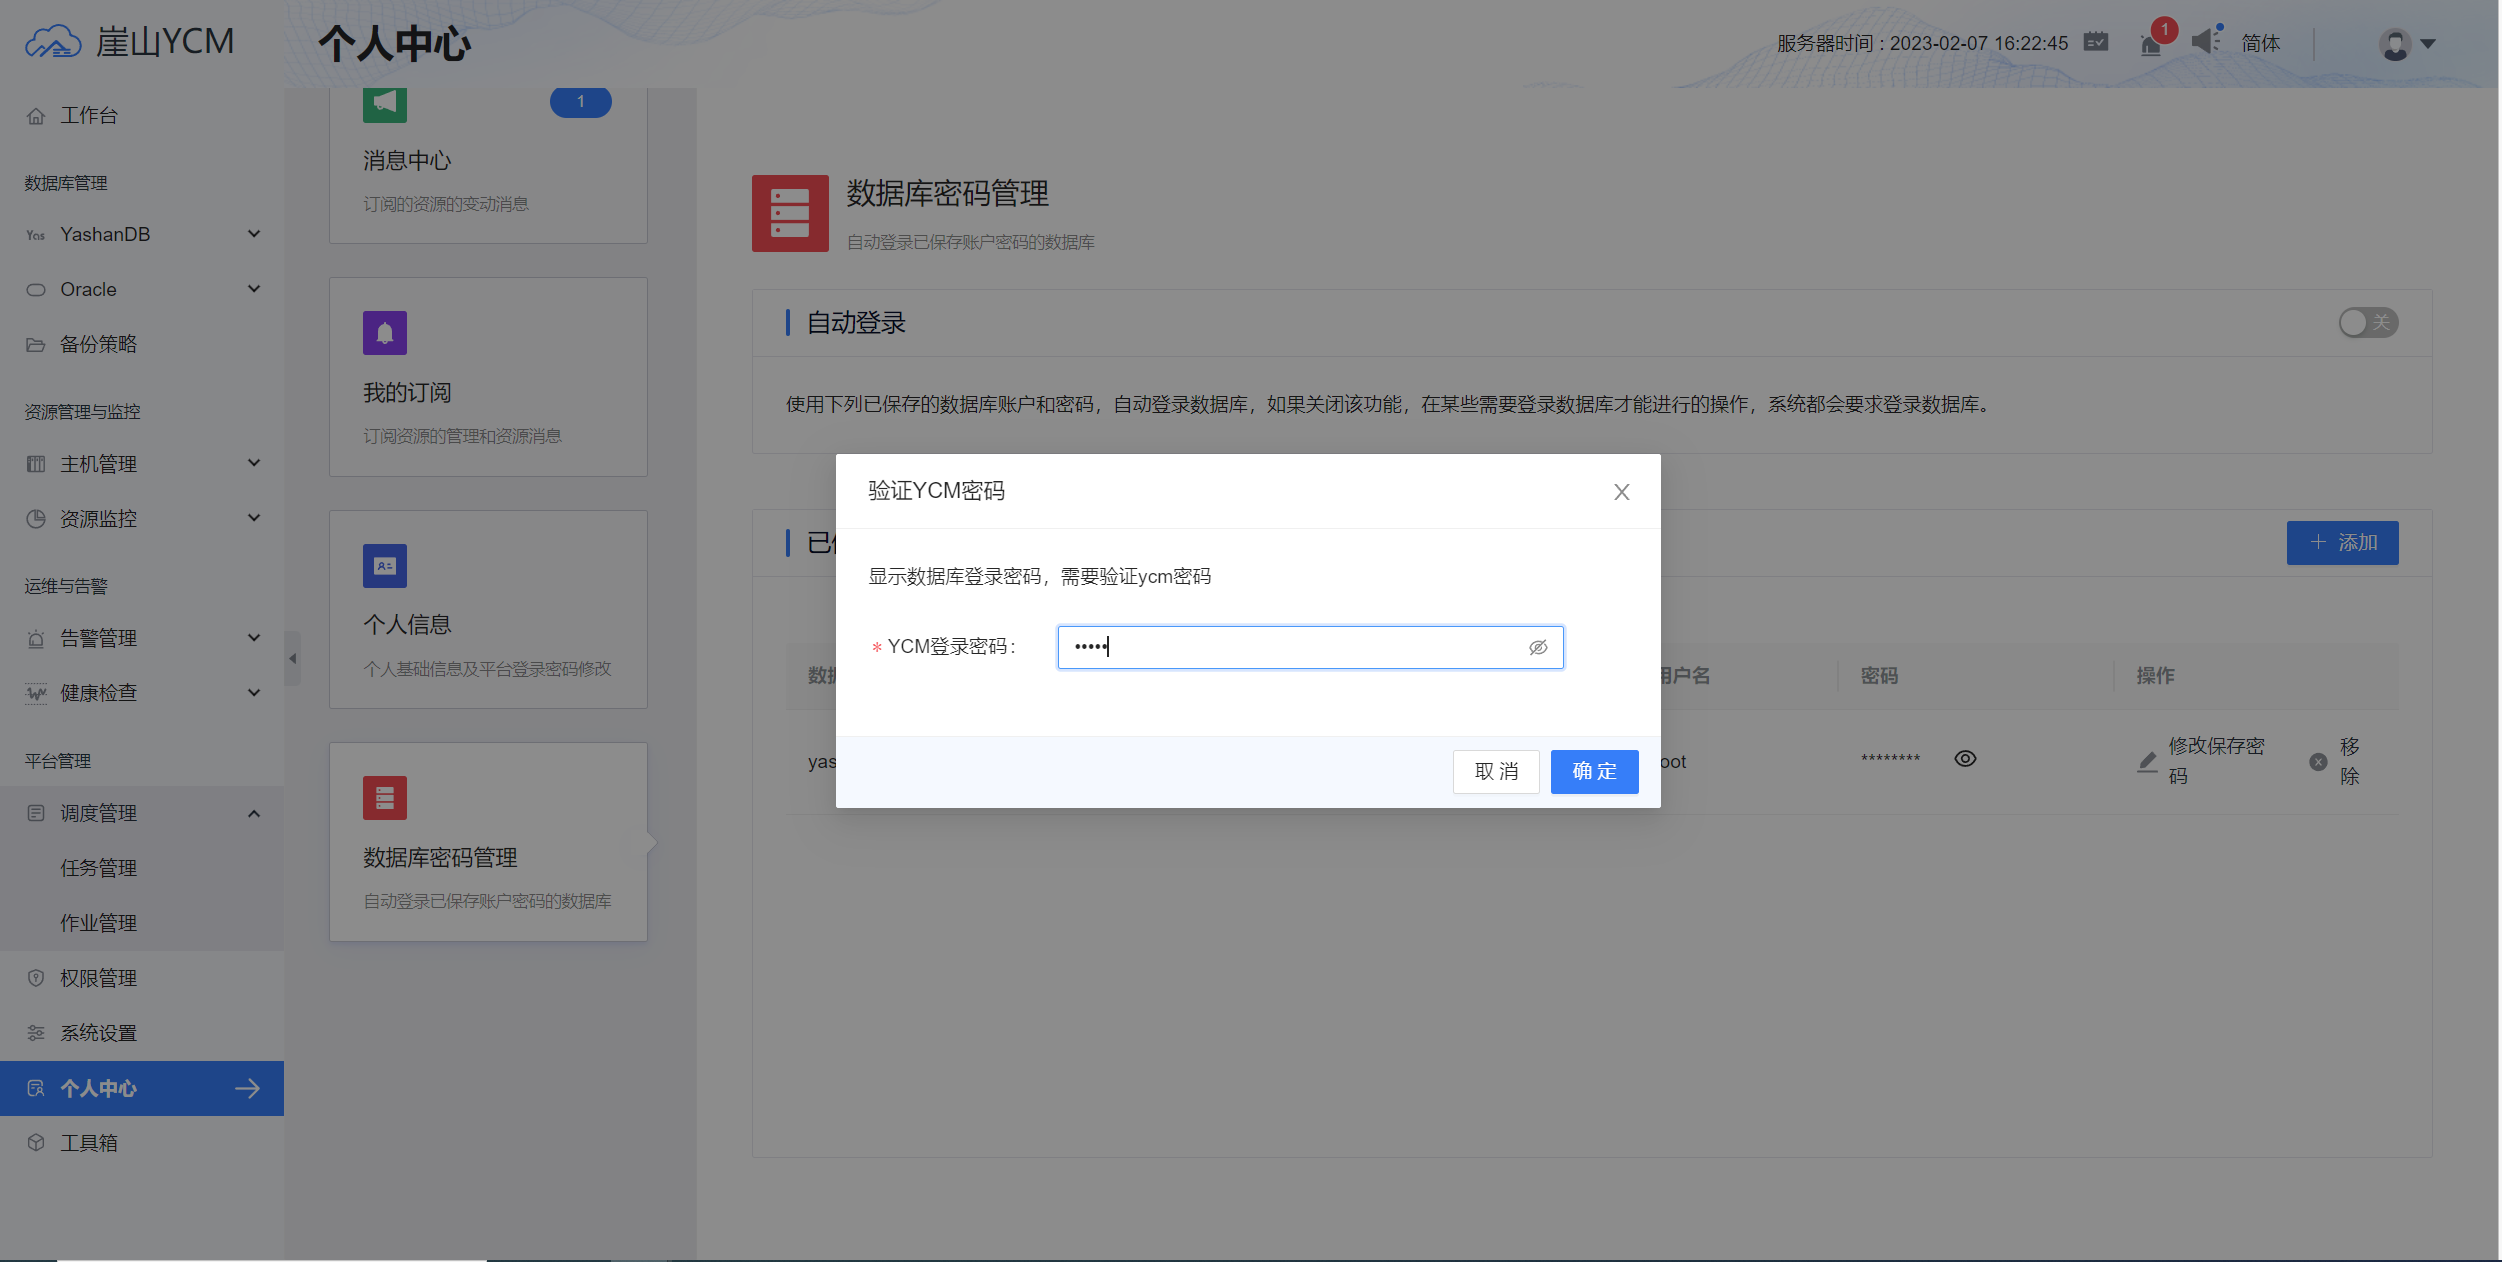Click the 工具箱 toolbox icon in sidebar
The image size is (2502, 1262).
[x=36, y=1142]
